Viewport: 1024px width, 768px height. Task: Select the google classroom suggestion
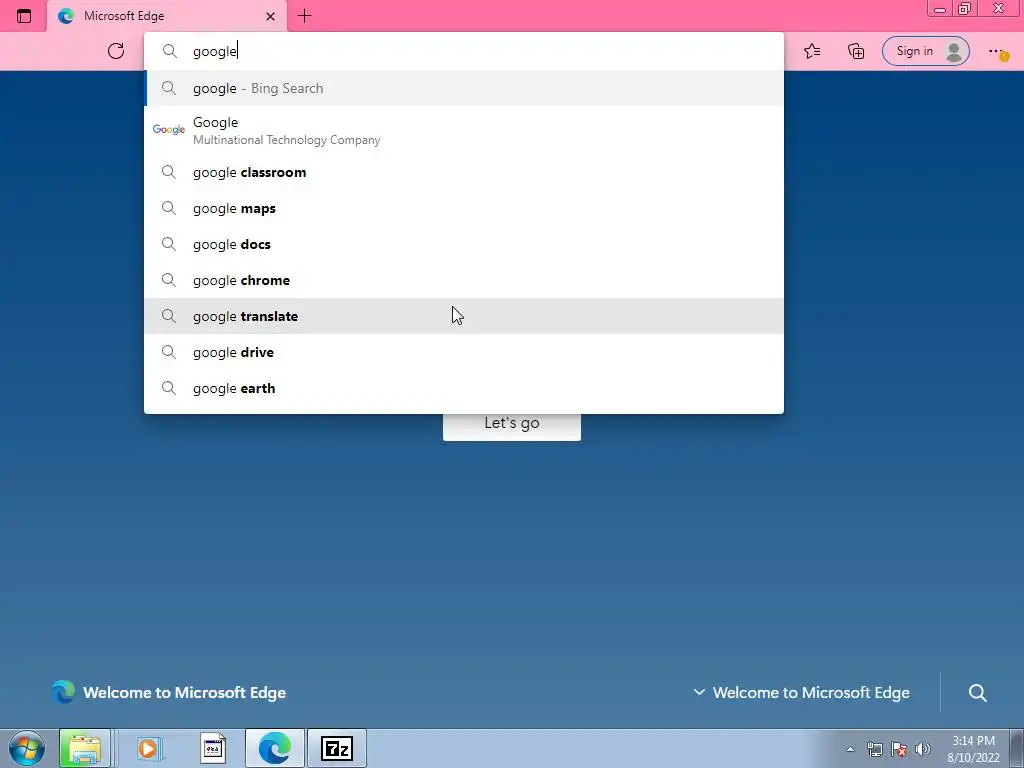(x=464, y=172)
